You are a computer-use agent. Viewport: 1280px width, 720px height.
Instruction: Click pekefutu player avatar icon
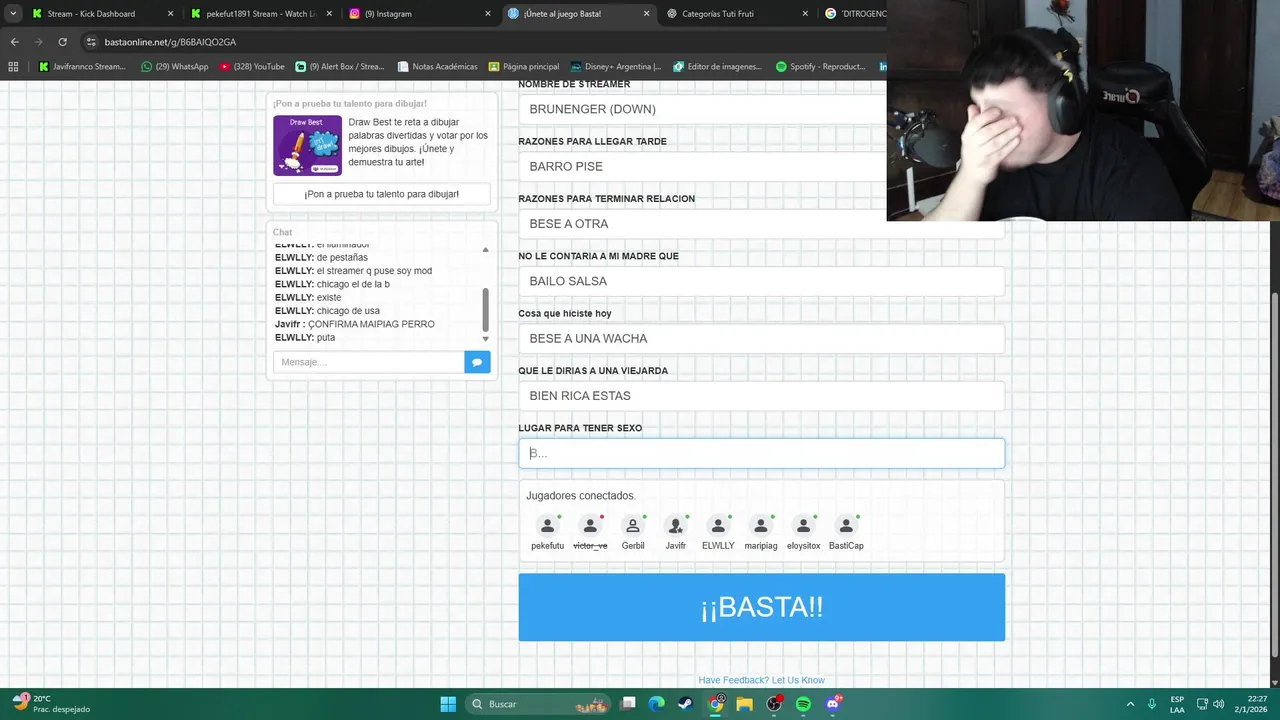tap(547, 526)
